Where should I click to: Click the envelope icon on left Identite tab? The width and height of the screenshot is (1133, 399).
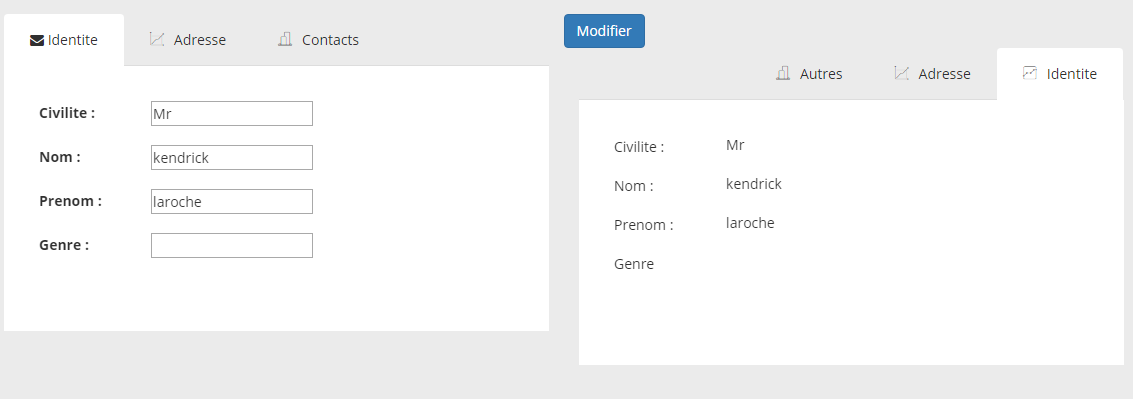[37, 40]
